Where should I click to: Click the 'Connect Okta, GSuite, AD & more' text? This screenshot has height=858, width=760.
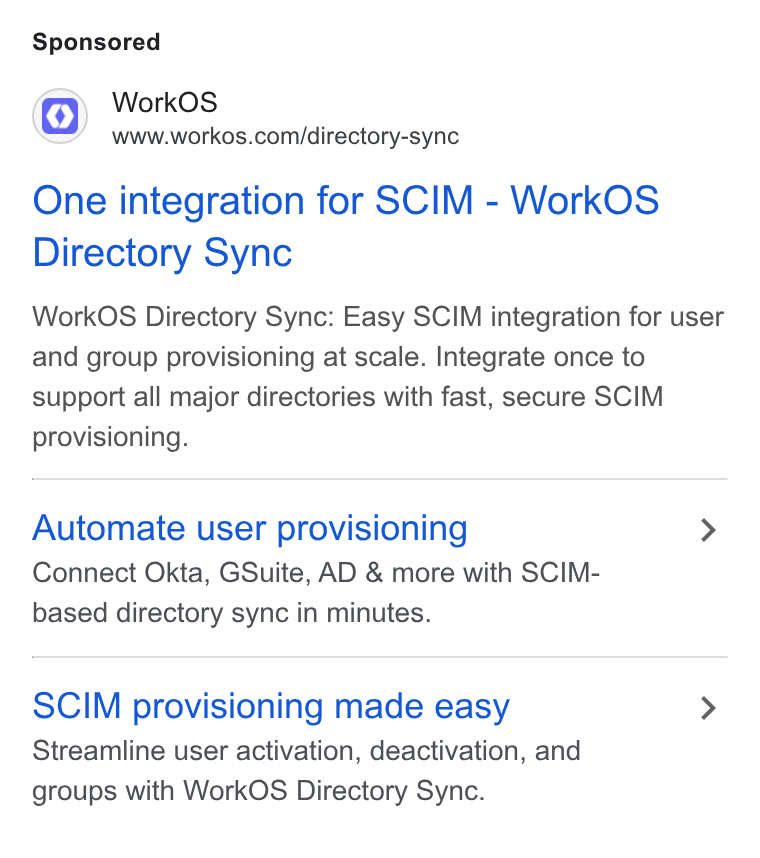(x=316, y=593)
